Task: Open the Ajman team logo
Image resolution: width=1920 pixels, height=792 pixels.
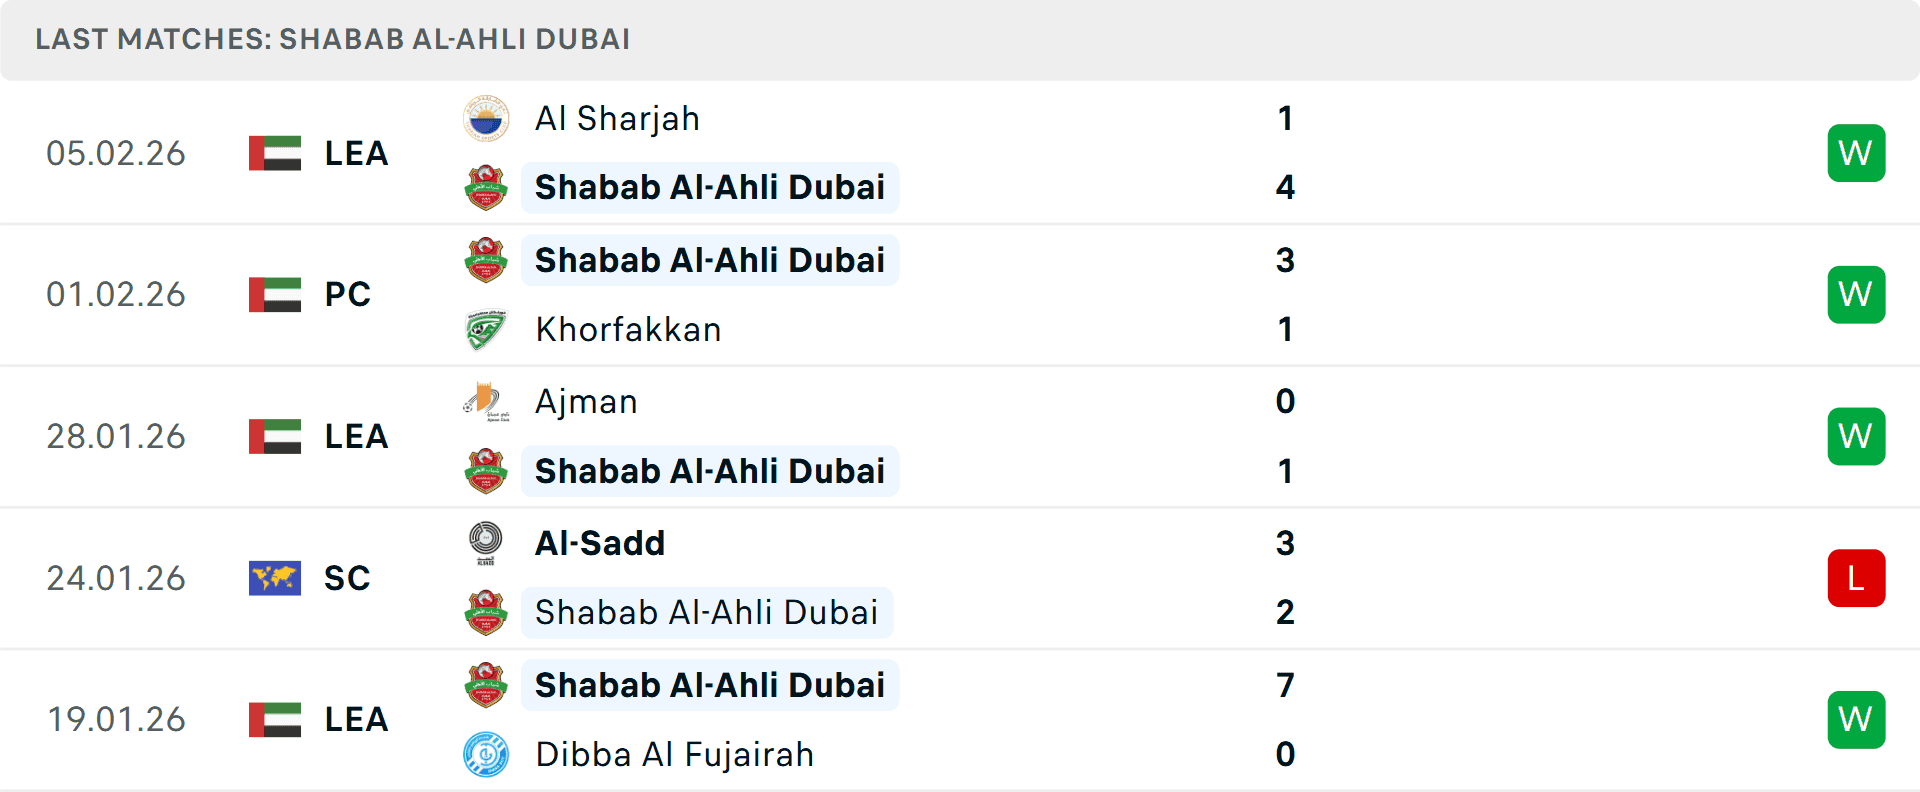Action: (486, 401)
